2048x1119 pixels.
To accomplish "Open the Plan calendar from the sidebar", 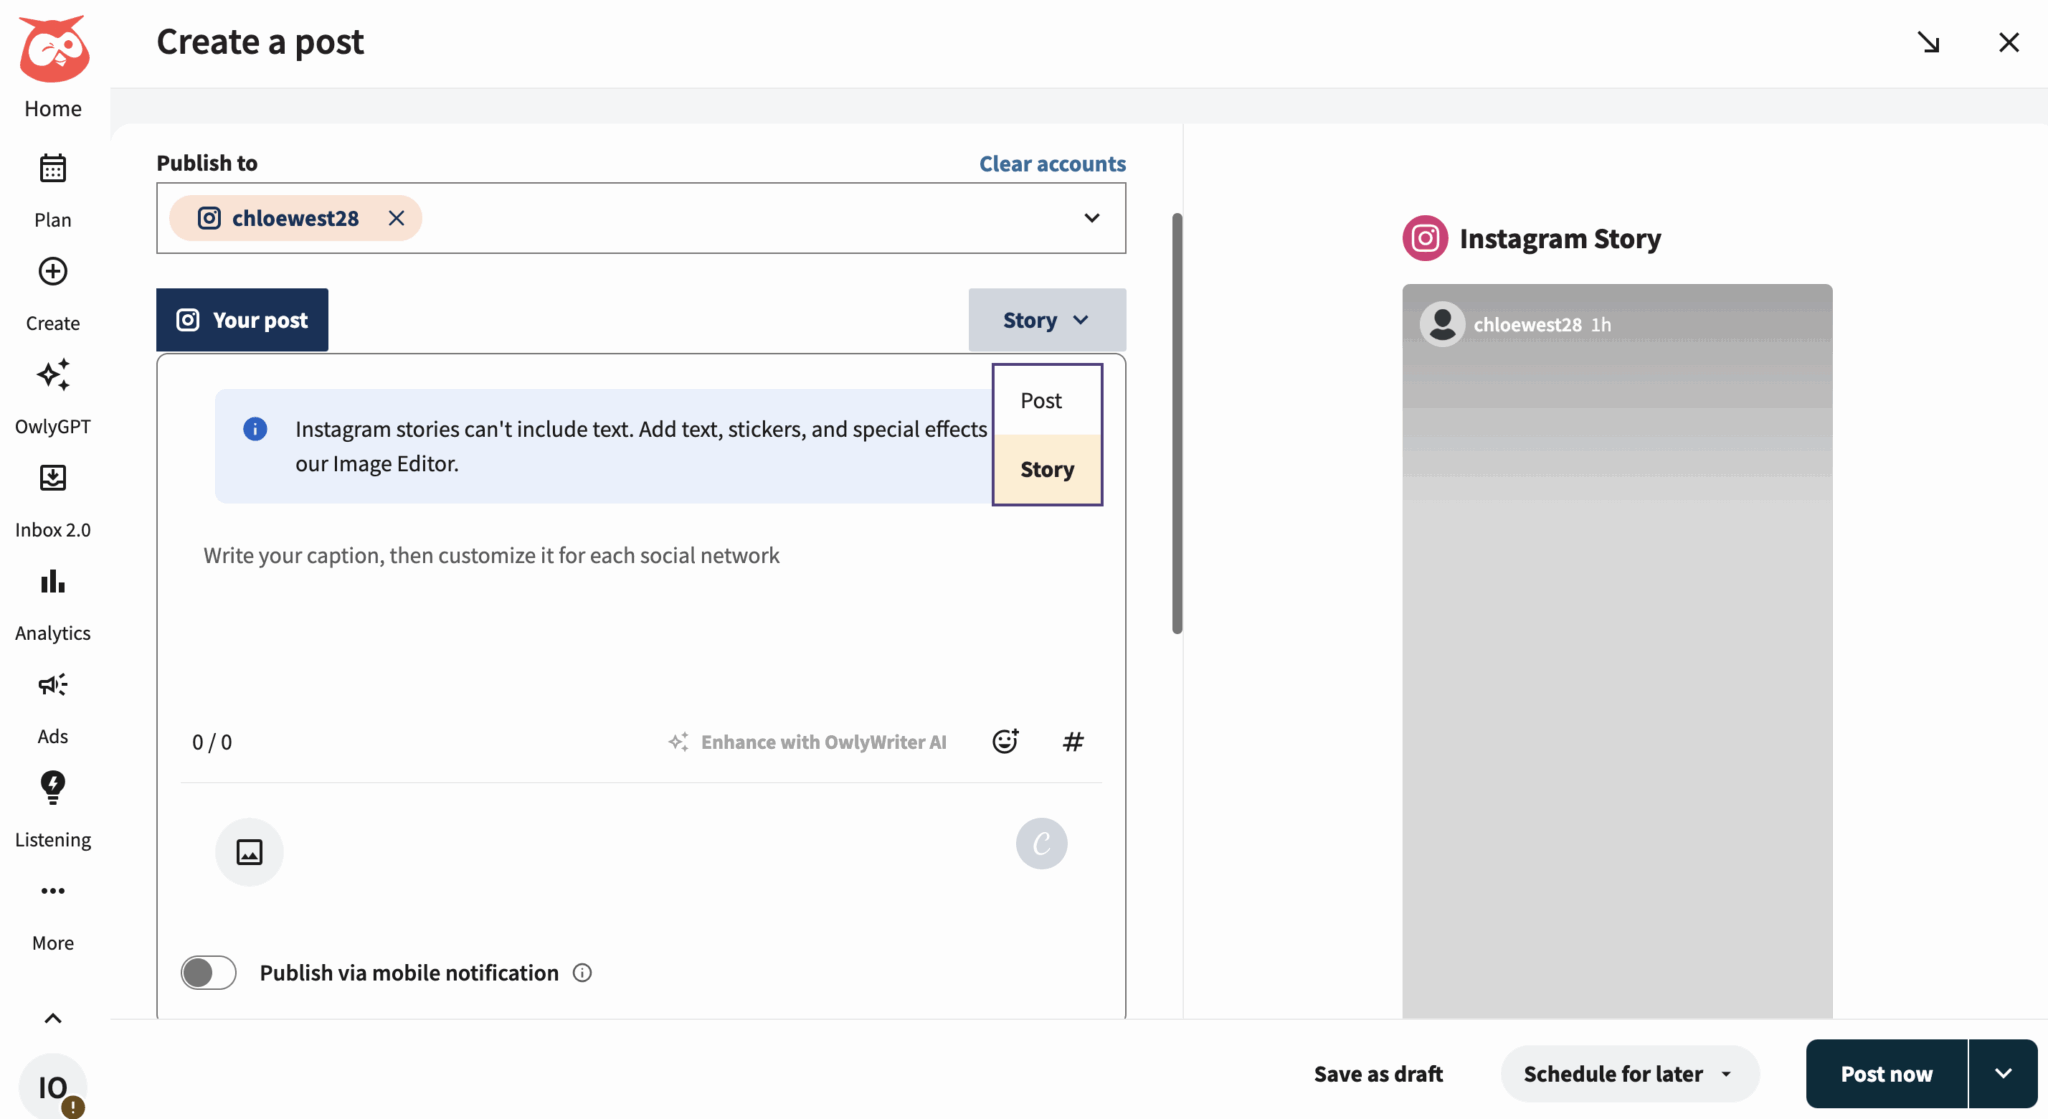I will [52, 168].
